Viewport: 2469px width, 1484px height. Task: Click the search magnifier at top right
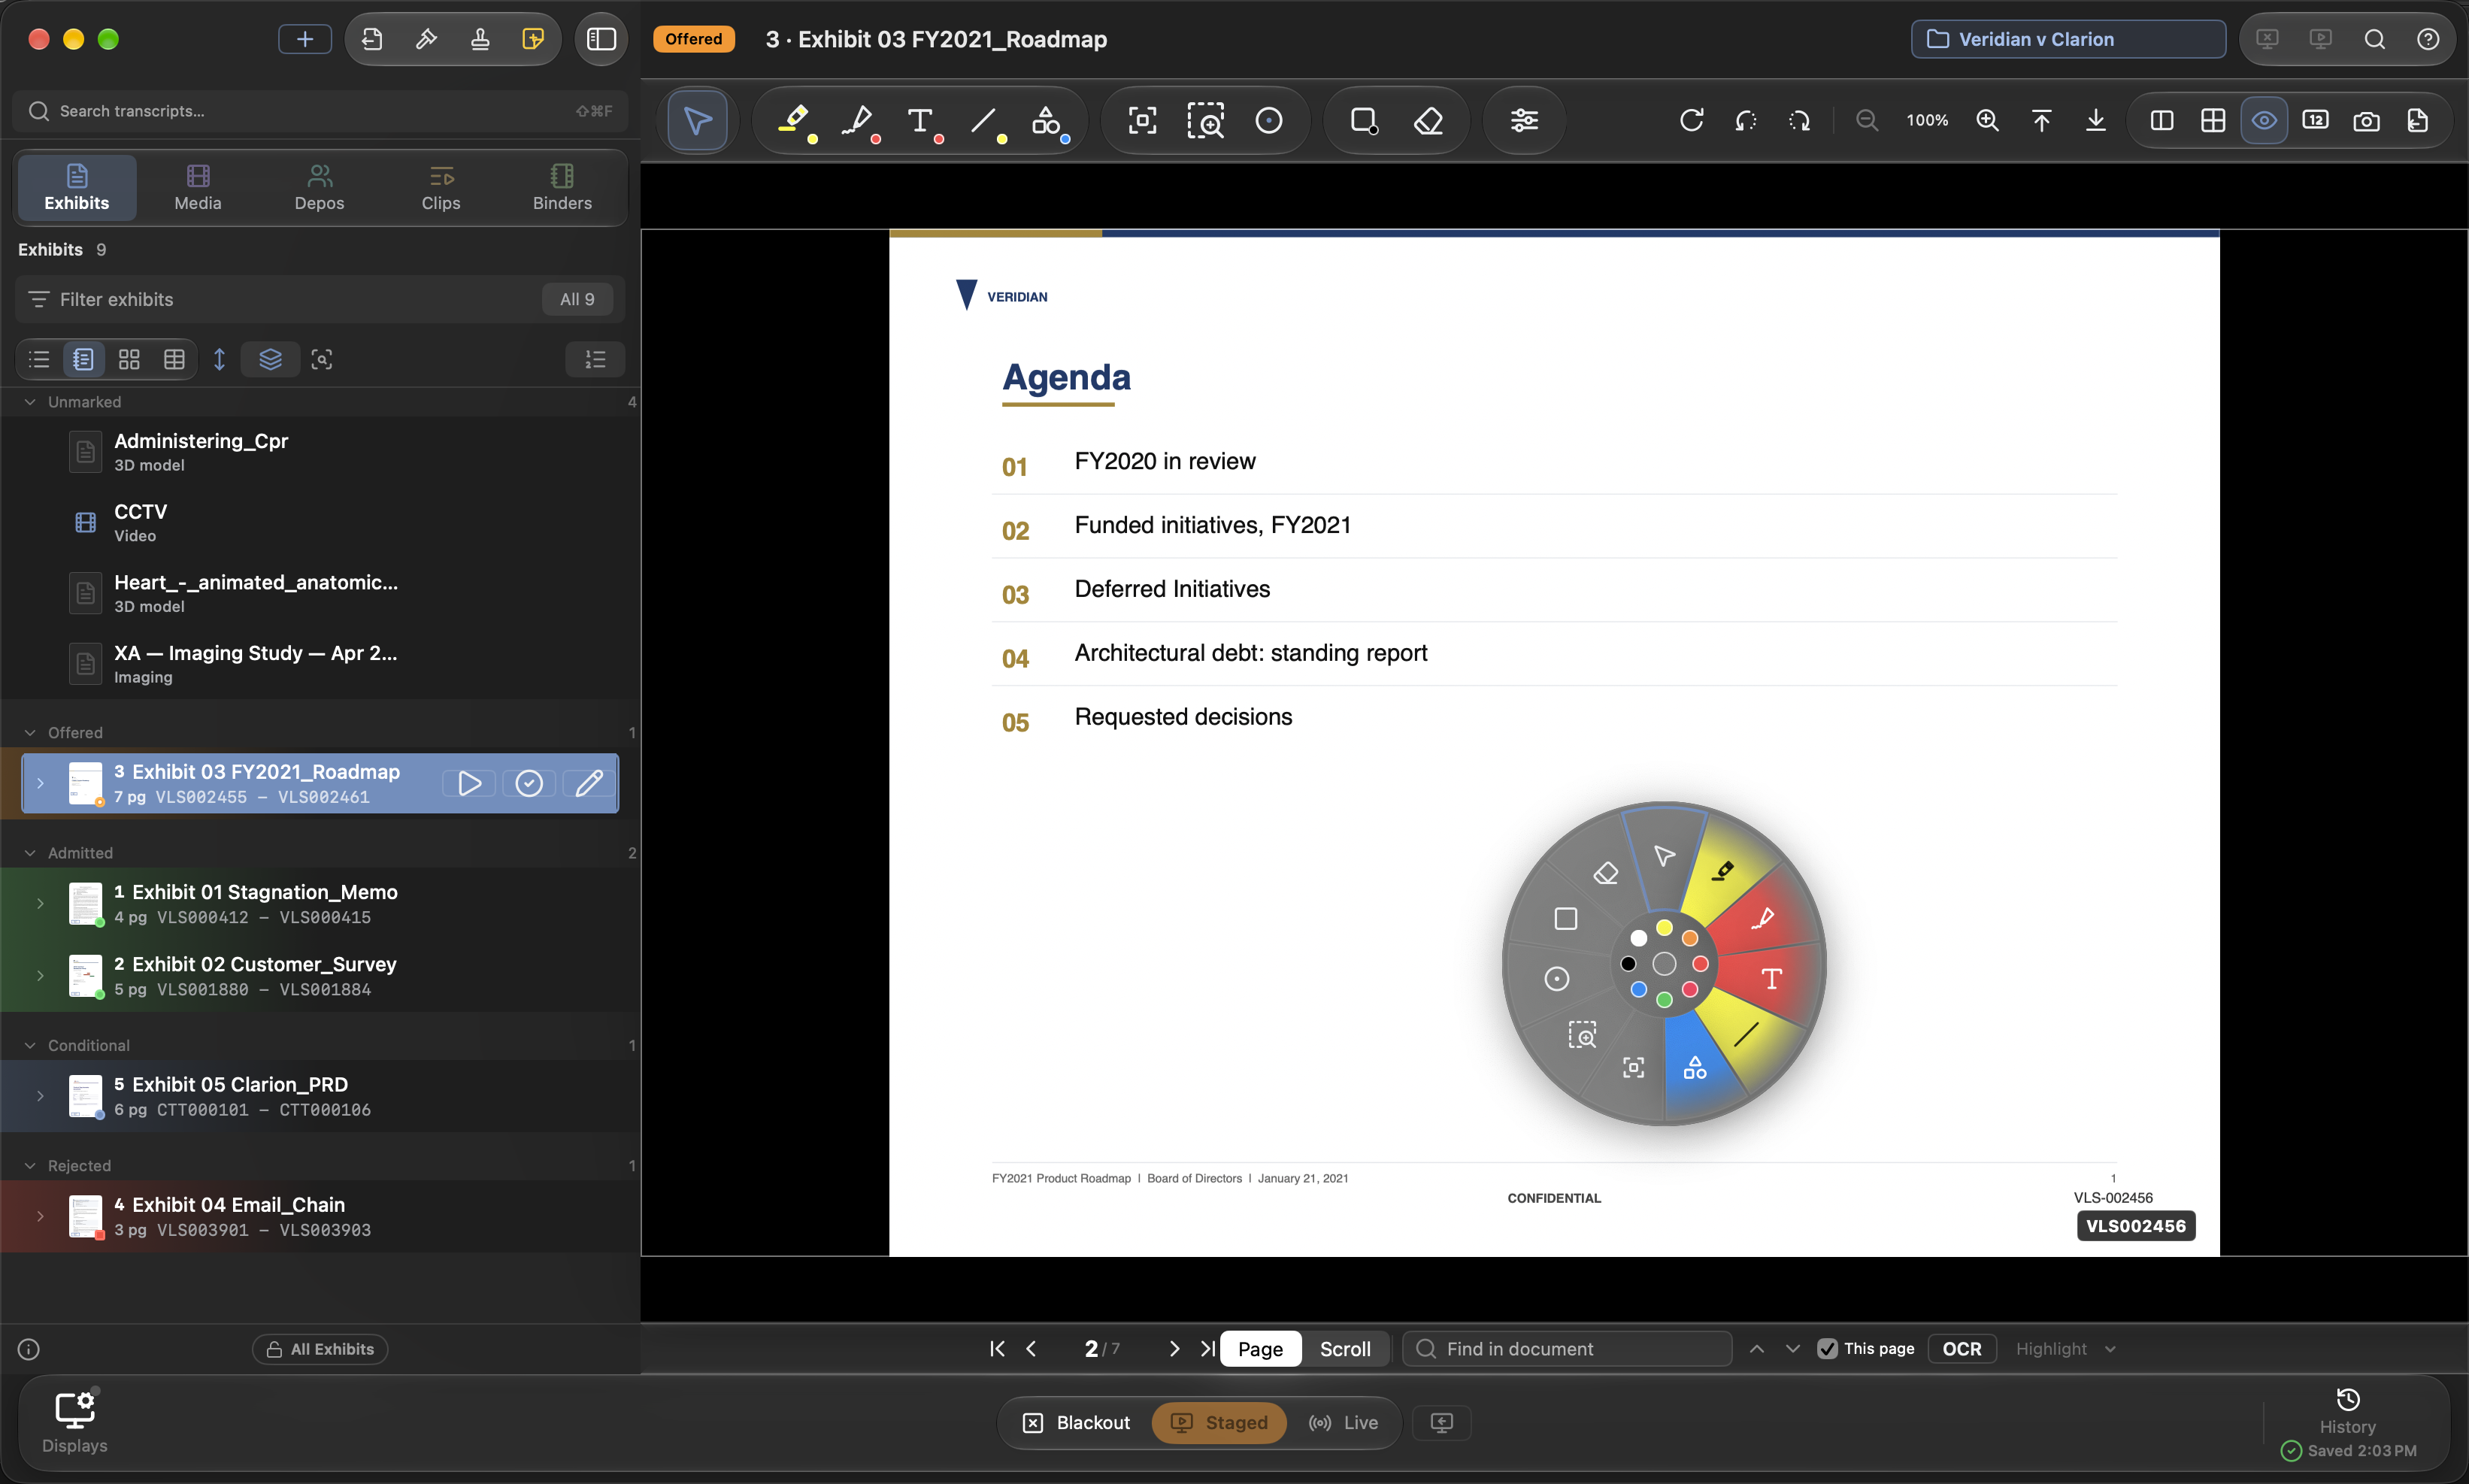click(2375, 39)
